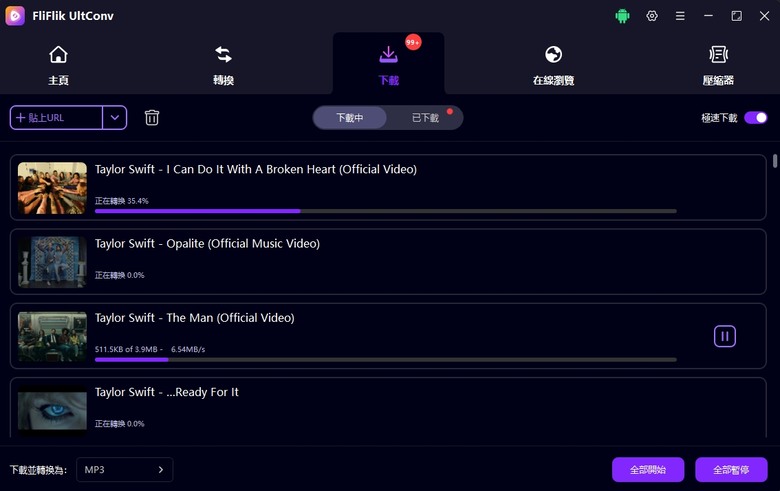This screenshot has width=780, height=491.
Task: Click the Broken Heart video thumbnail
Action: pos(52,188)
